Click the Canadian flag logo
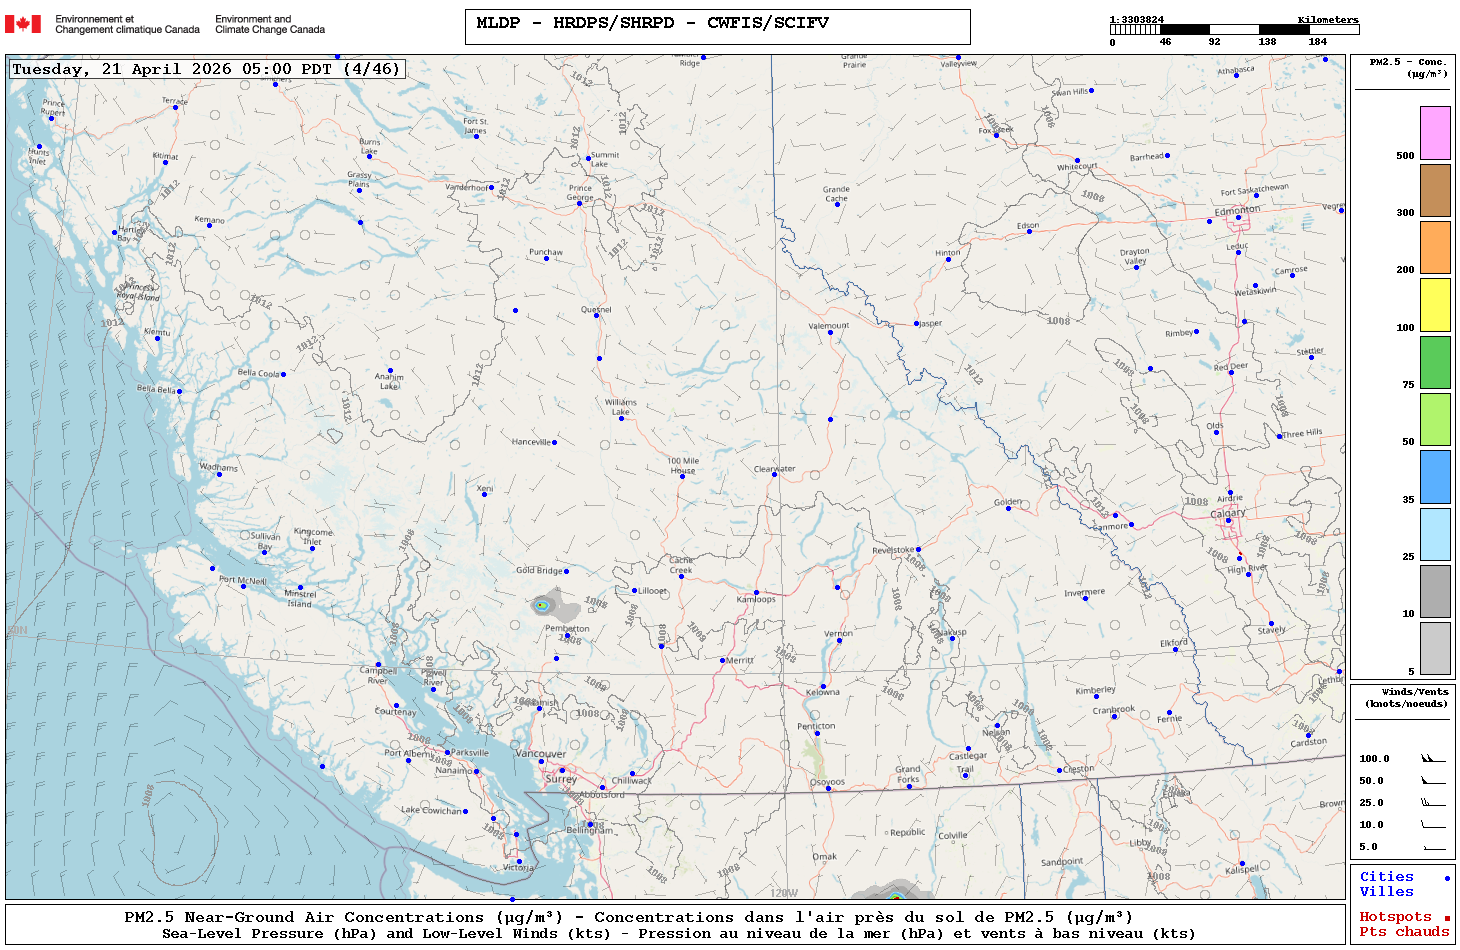The height and width of the screenshot is (950, 1460). tap(23, 24)
